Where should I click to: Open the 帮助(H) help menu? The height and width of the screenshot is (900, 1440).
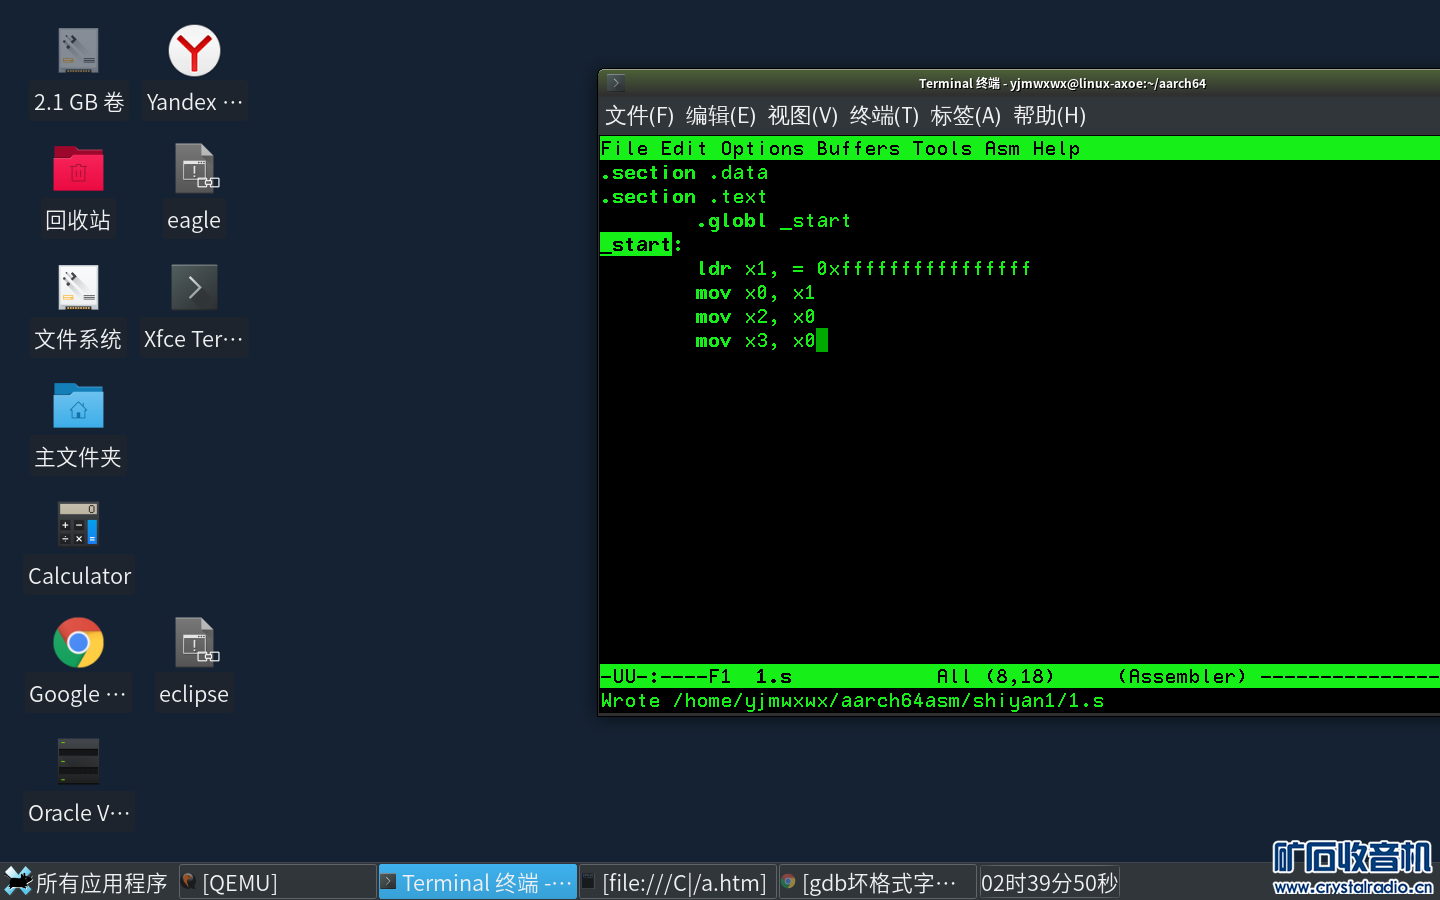pos(1048,116)
